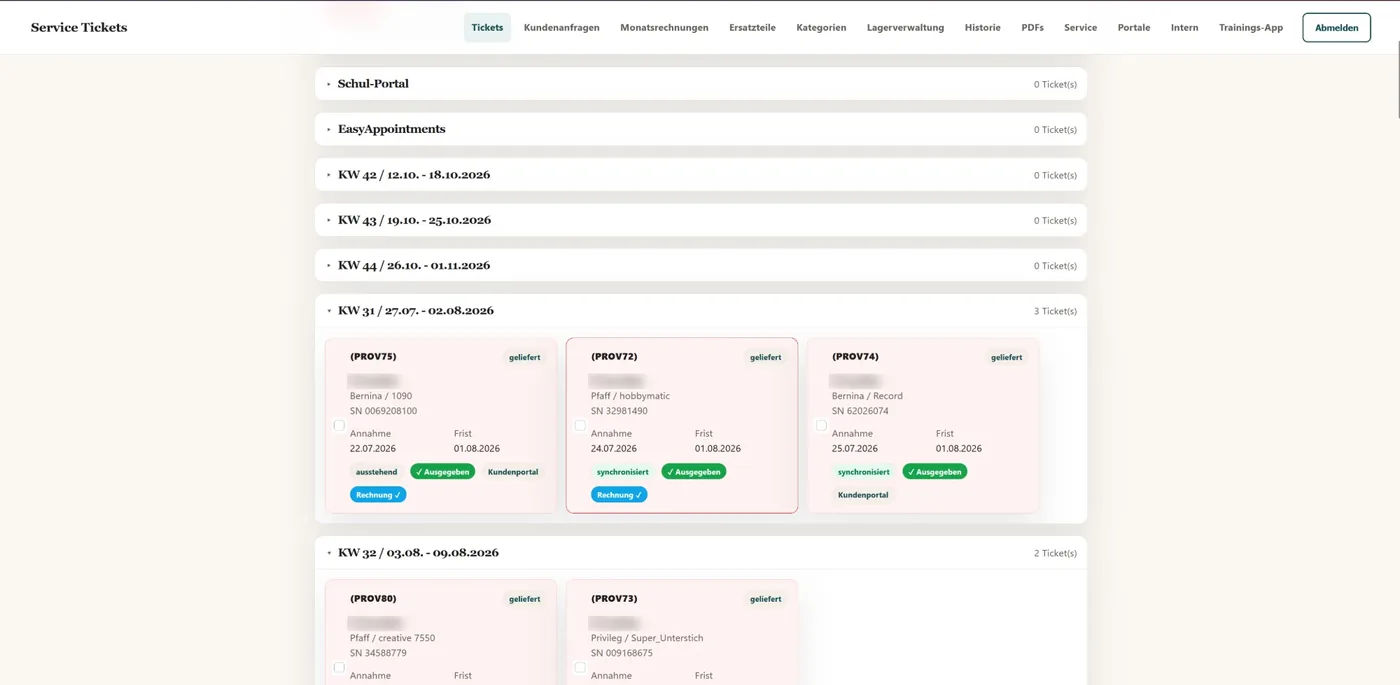This screenshot has height=685, width=1400.
Task: Go to Monatsrechnungen
Action: (x=664, y=28)
